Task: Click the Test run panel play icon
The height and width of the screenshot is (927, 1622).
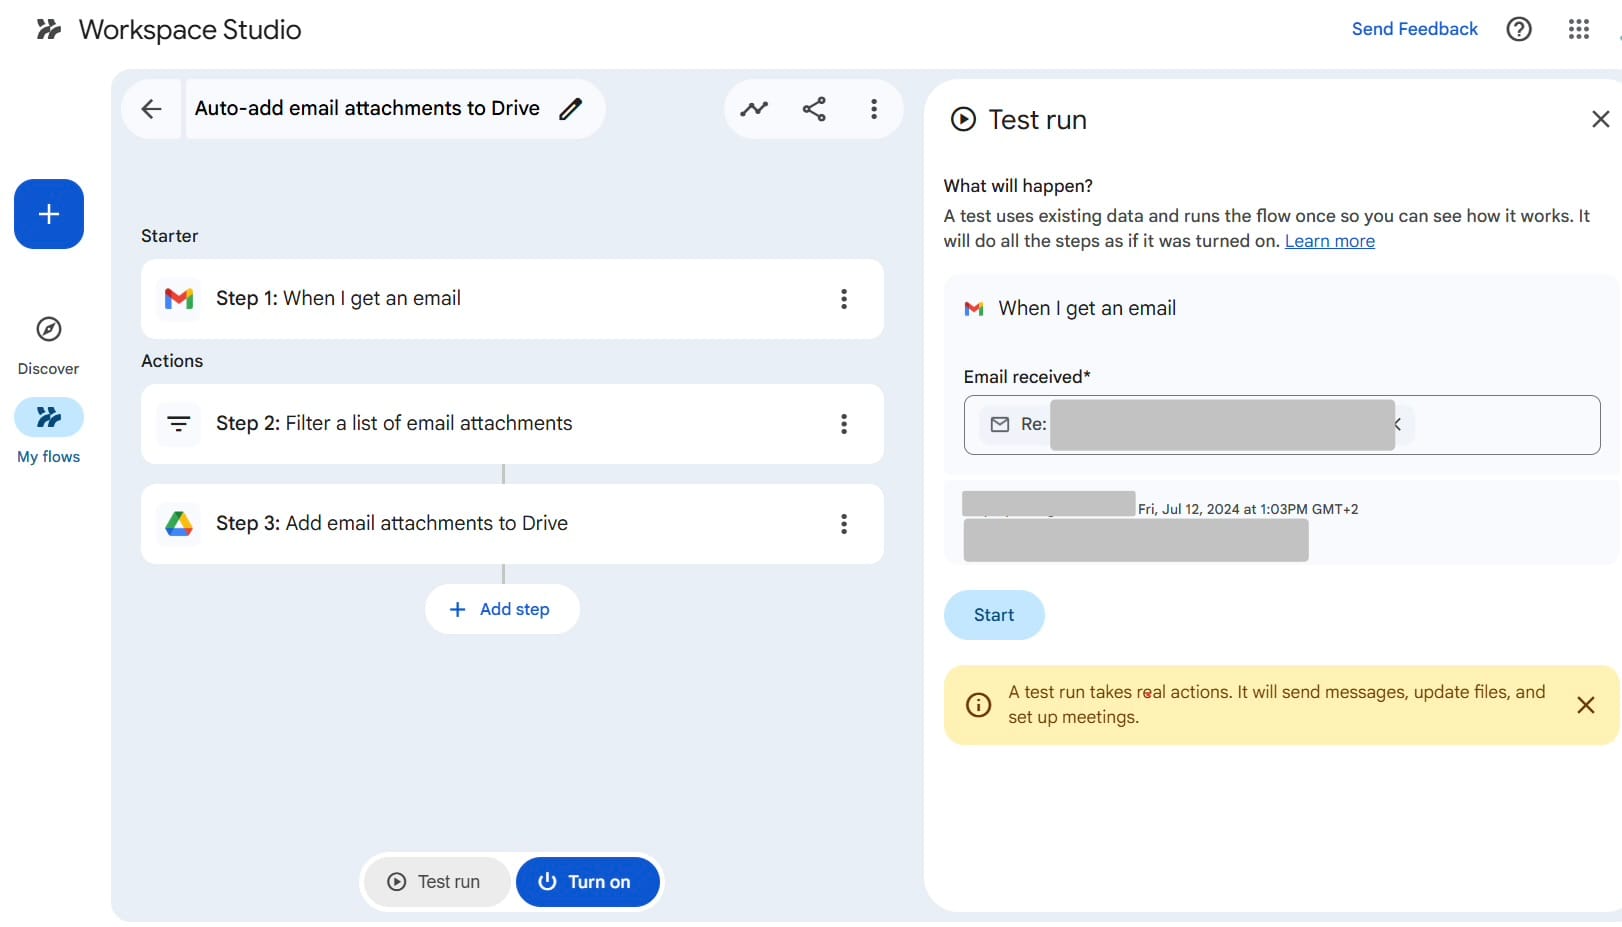Action: pos(963,120)
